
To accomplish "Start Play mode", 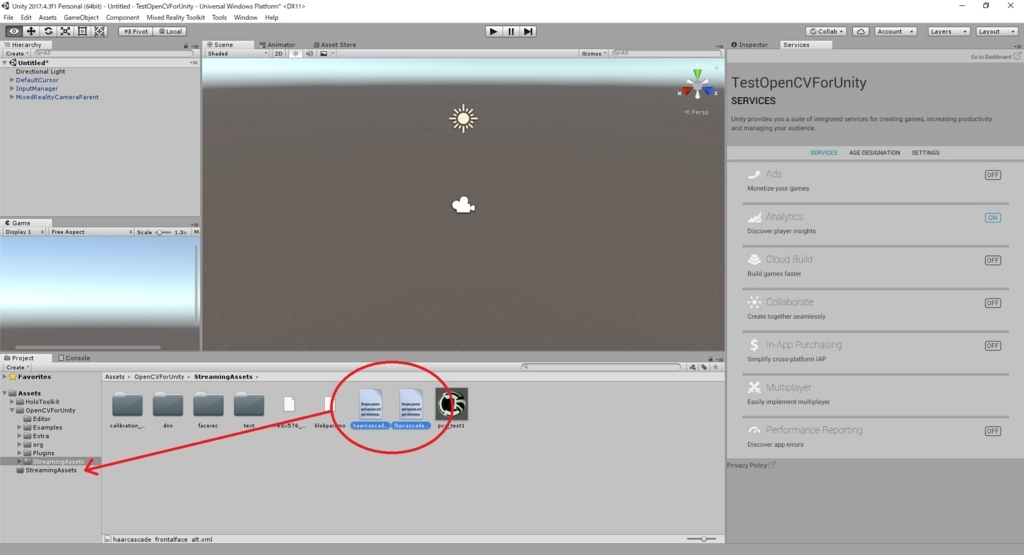I will coord(494,31).
